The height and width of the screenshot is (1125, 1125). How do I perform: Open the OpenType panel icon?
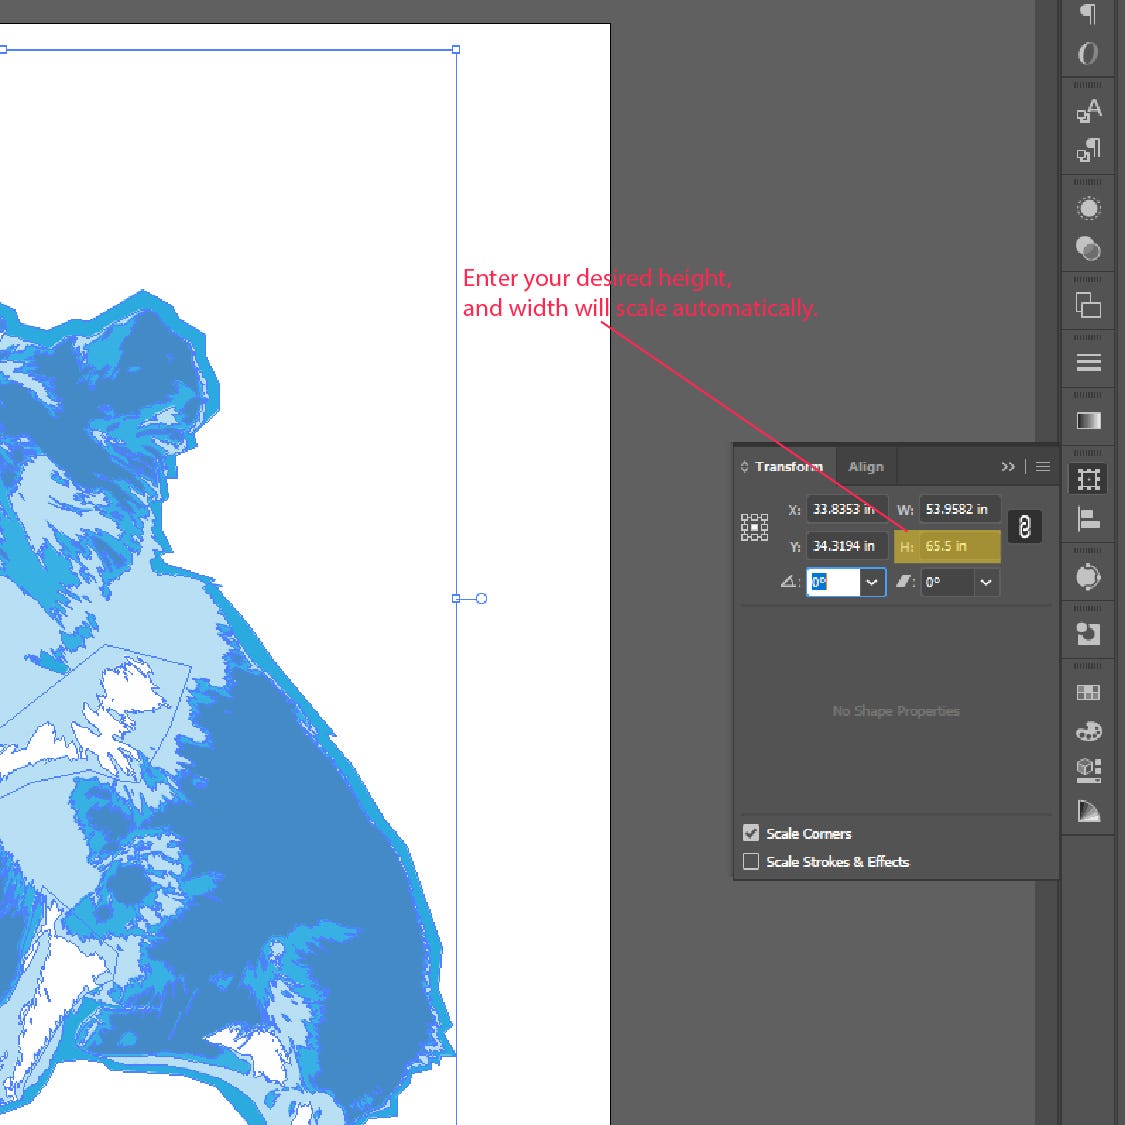coord(1088,53)
